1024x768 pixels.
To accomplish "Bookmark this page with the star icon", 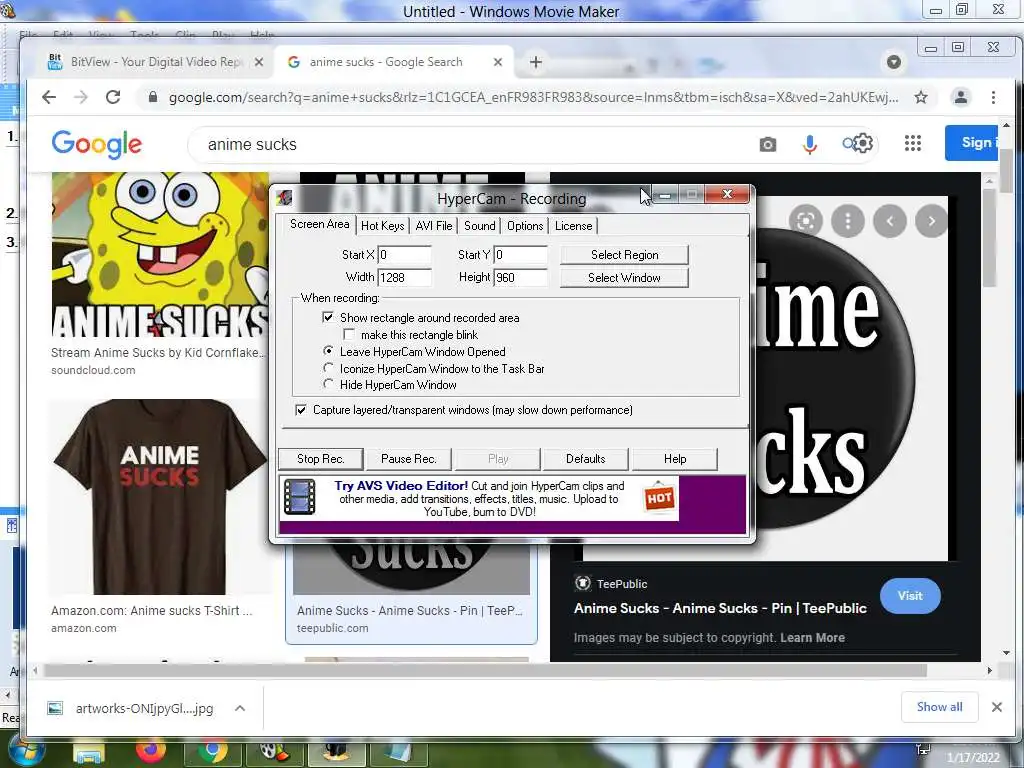I will tap(921, 97).
